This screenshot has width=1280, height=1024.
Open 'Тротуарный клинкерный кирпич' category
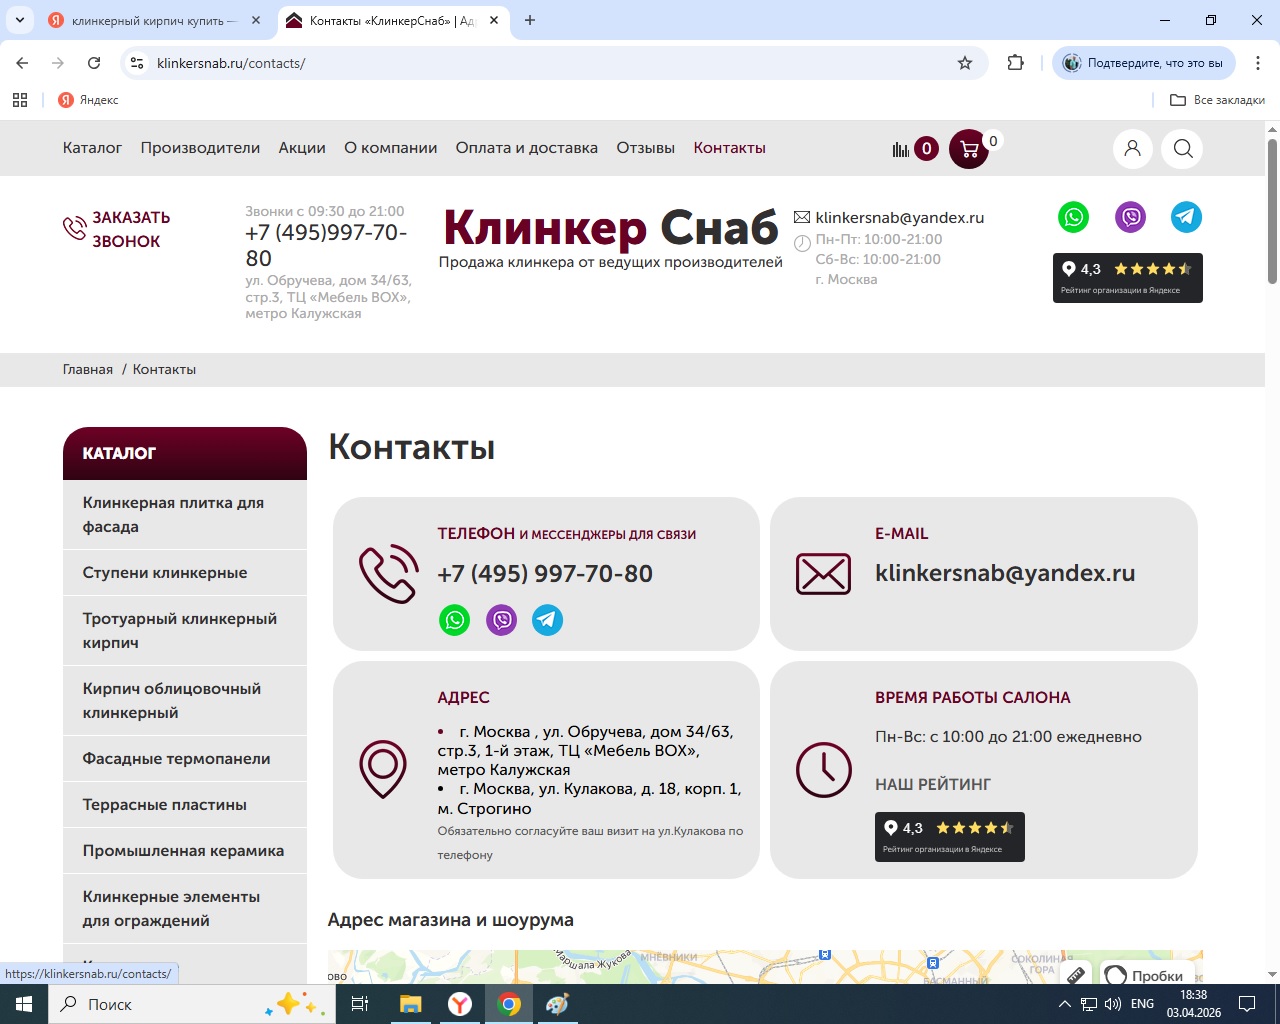tap(185, 631)
